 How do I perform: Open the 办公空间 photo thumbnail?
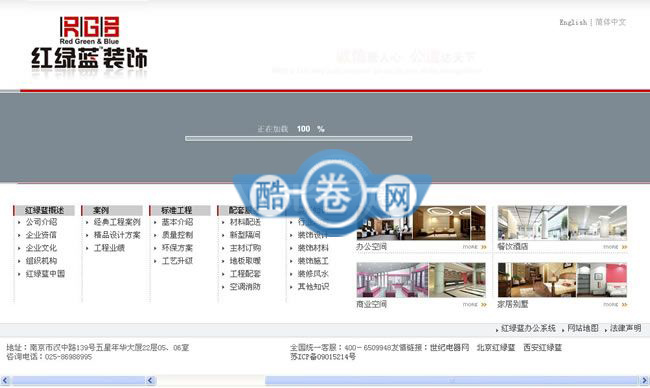coord(421,223)
